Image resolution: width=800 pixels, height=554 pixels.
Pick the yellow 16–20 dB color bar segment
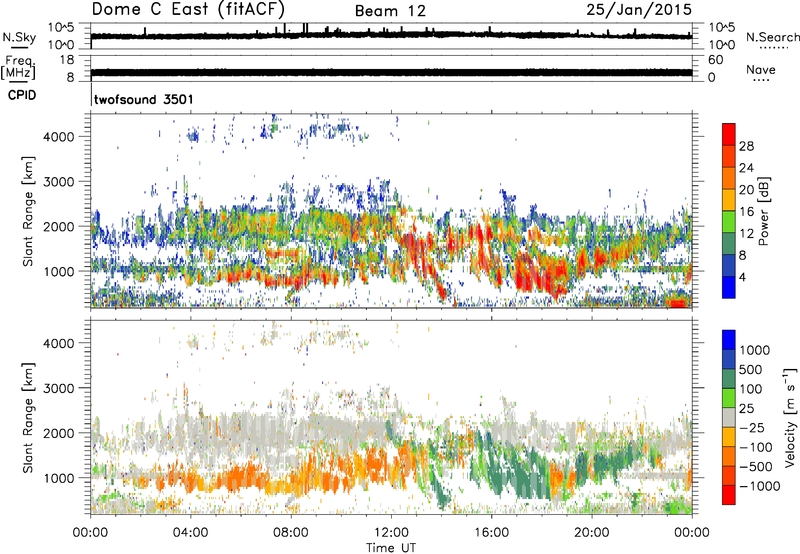tap(729, 200)
